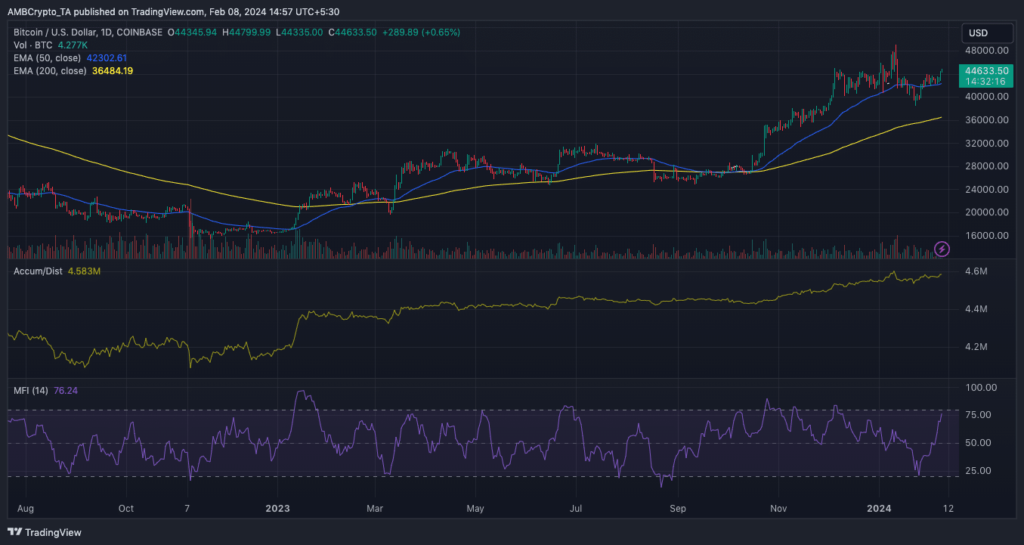
Task: Select the Accum/Dist indicator label
Action: (x=37, y=270)
